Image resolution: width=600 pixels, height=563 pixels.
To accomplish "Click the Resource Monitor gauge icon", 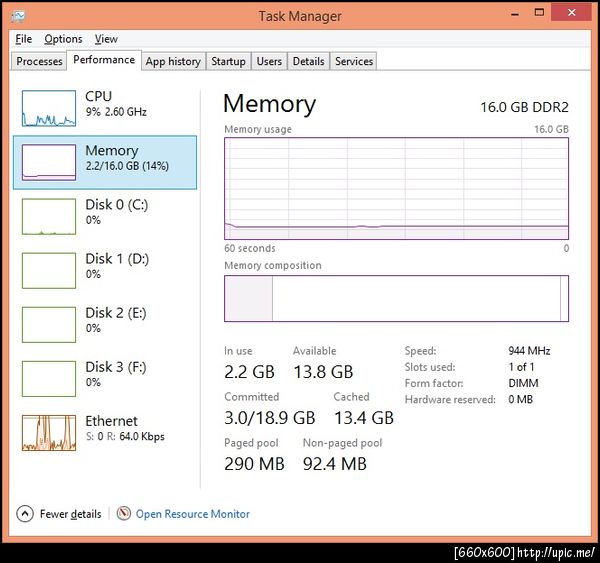I will tap(124, 514).
